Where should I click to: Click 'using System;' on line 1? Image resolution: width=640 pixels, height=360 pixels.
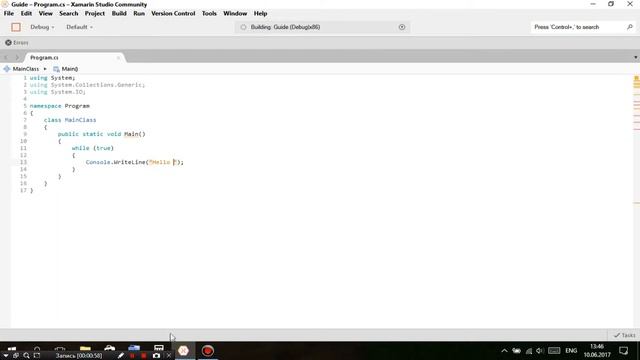(x=52, y=78)
